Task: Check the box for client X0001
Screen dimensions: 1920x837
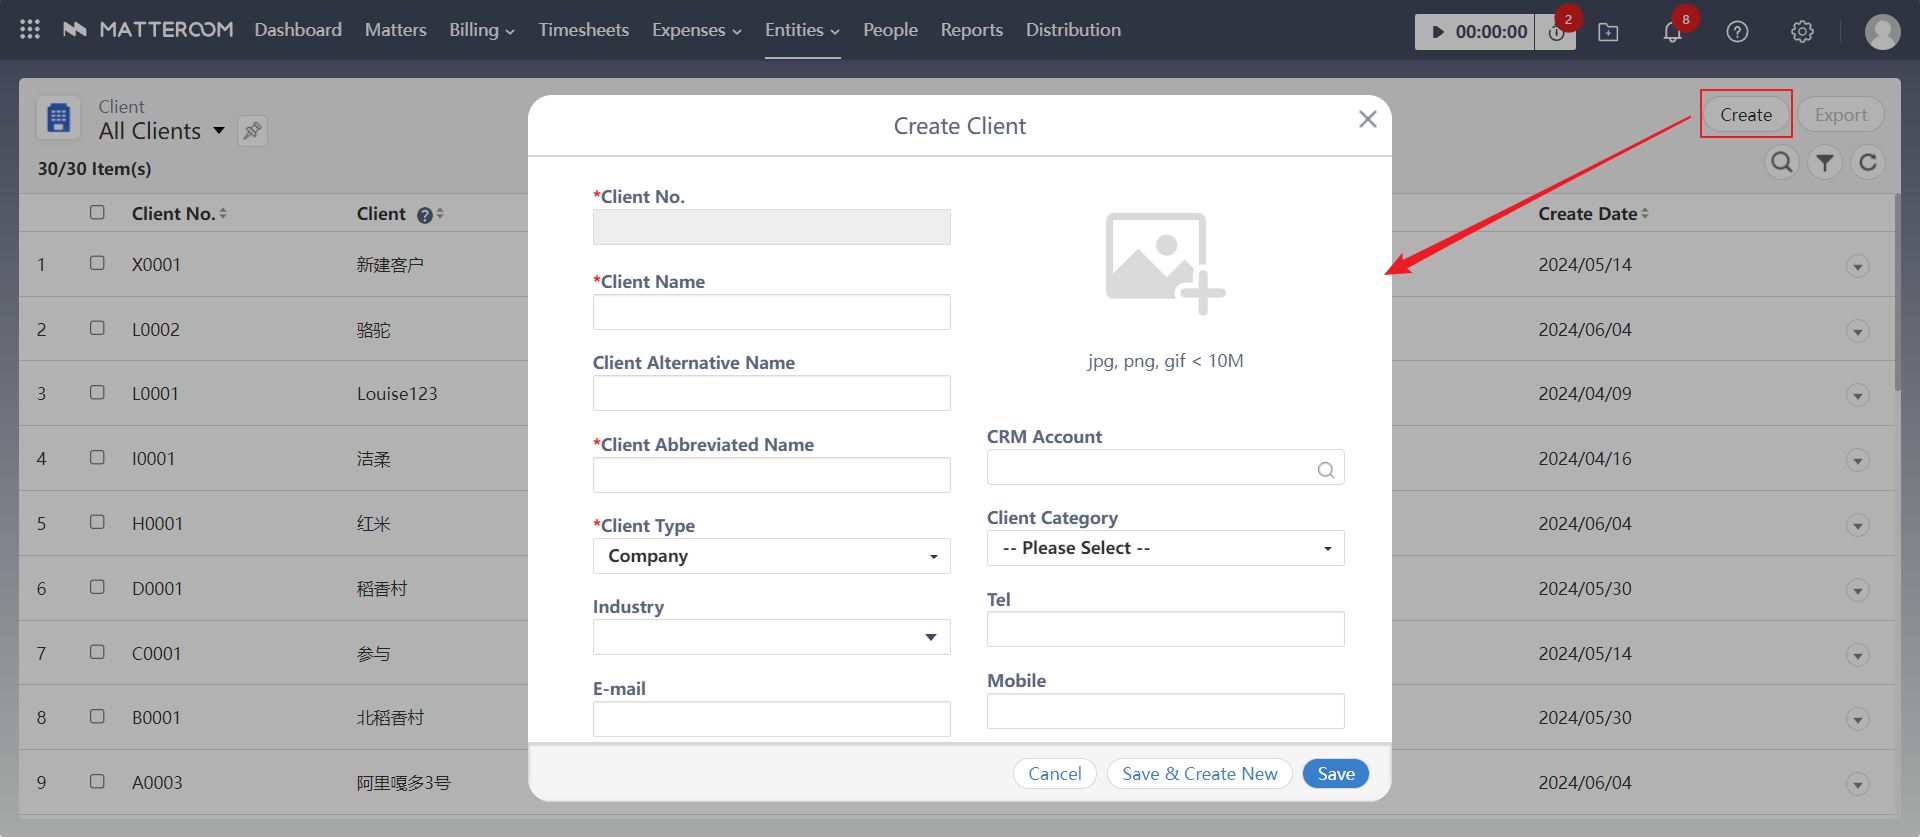Action: click(97, 263)
